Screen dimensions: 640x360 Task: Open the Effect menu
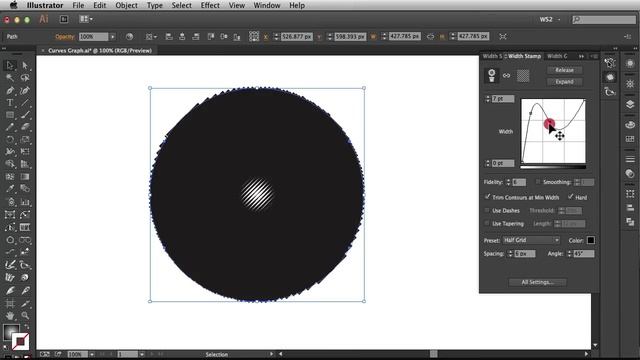(210, 5)
